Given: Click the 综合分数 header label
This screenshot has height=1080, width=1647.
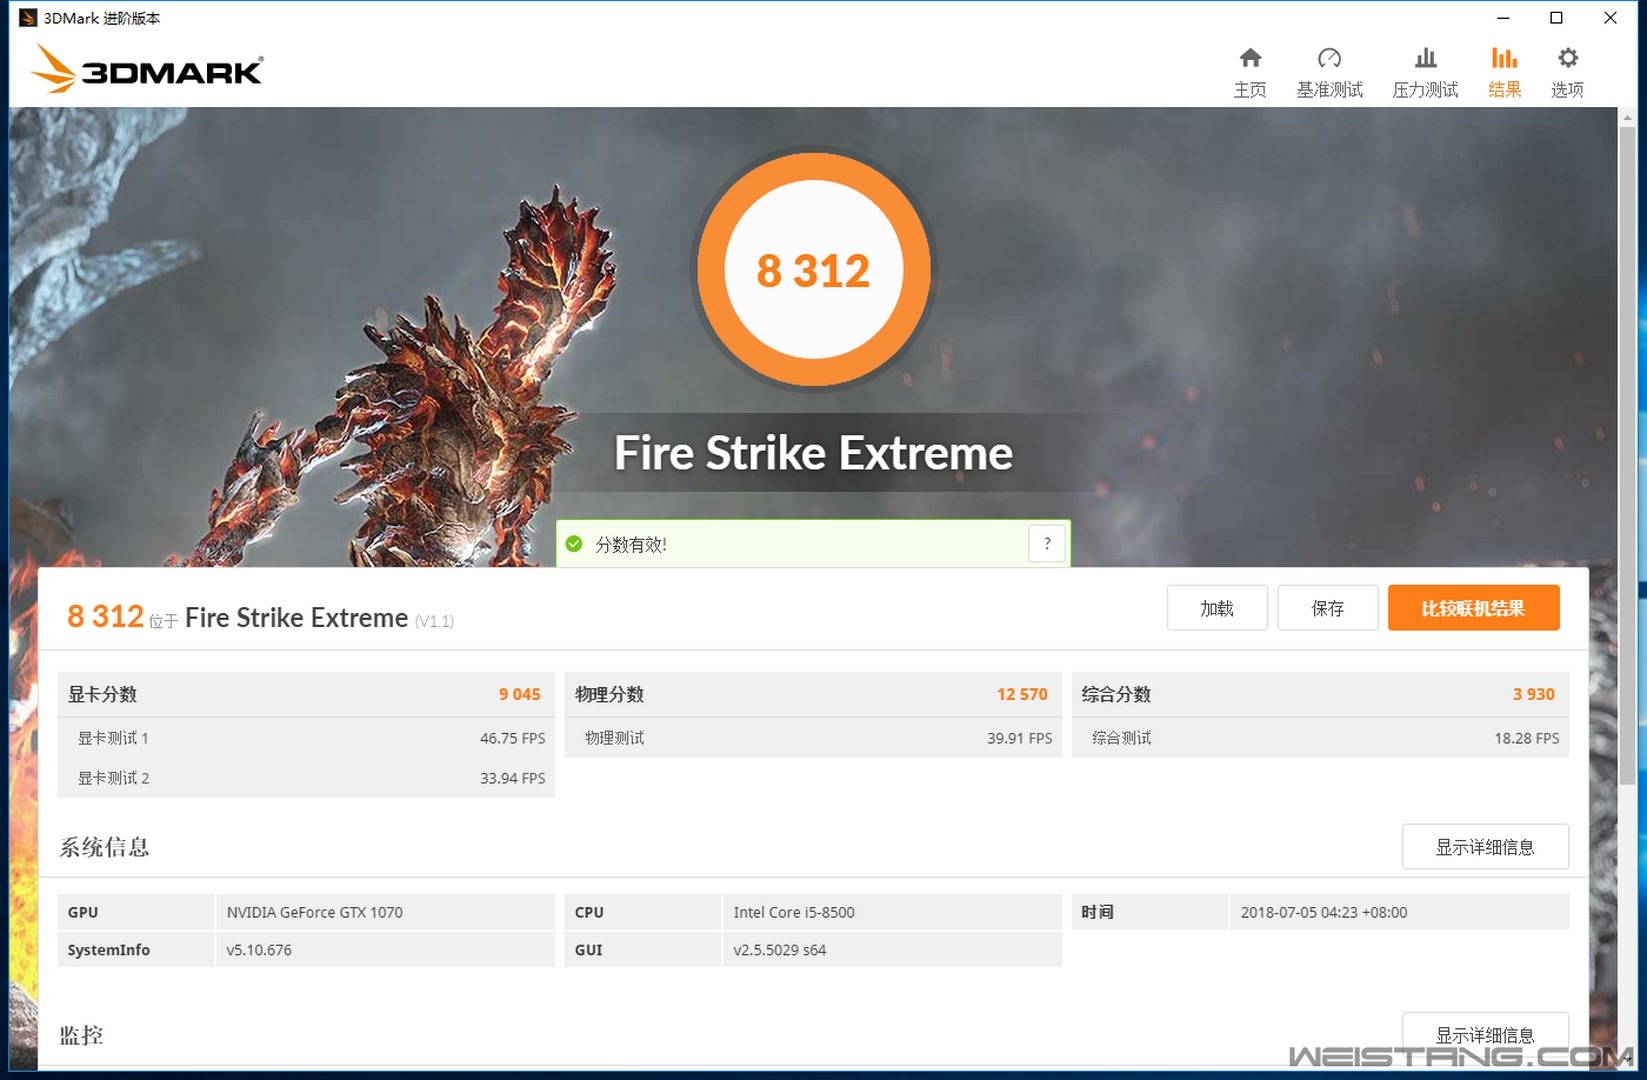Looking at the screenshot, I should [1116, 694].
